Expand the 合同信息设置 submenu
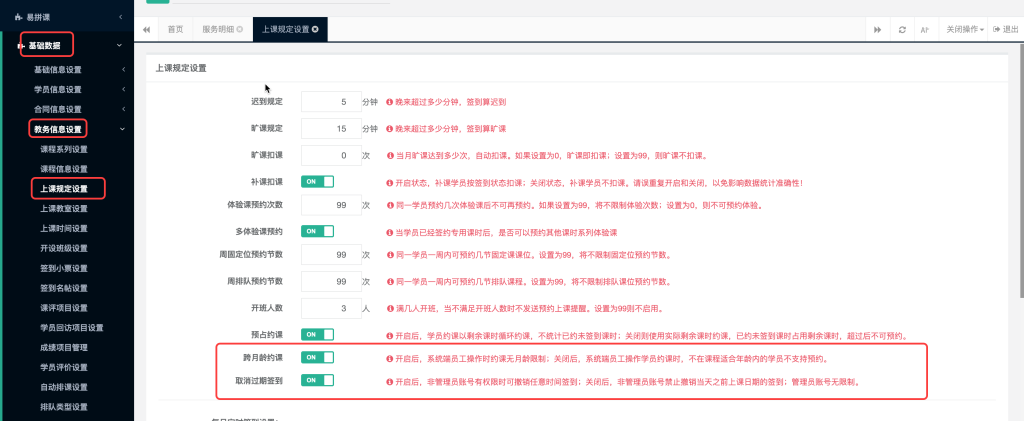Viewport: 1024px width, 421px height. pos(123,110)
